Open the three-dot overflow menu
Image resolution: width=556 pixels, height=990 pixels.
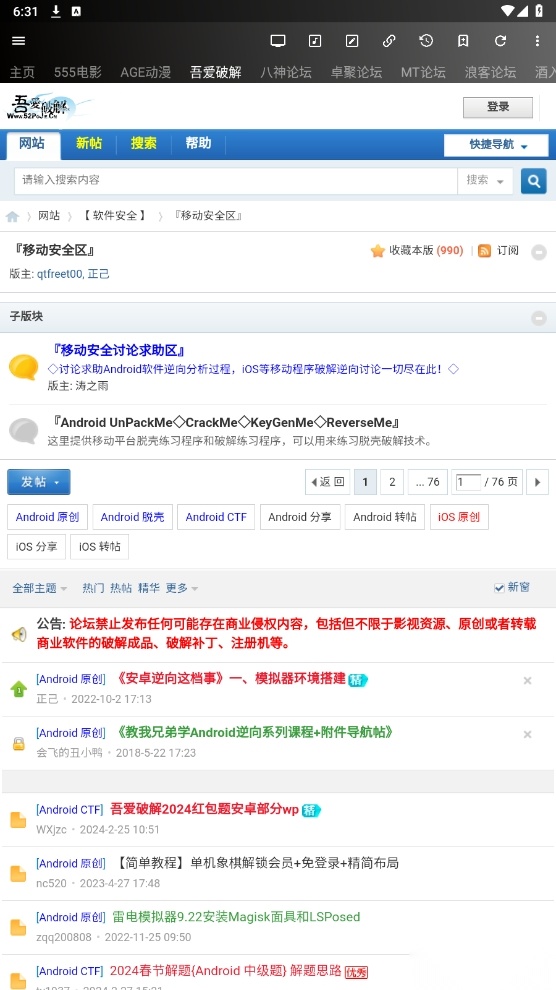[x=538, y=40]
